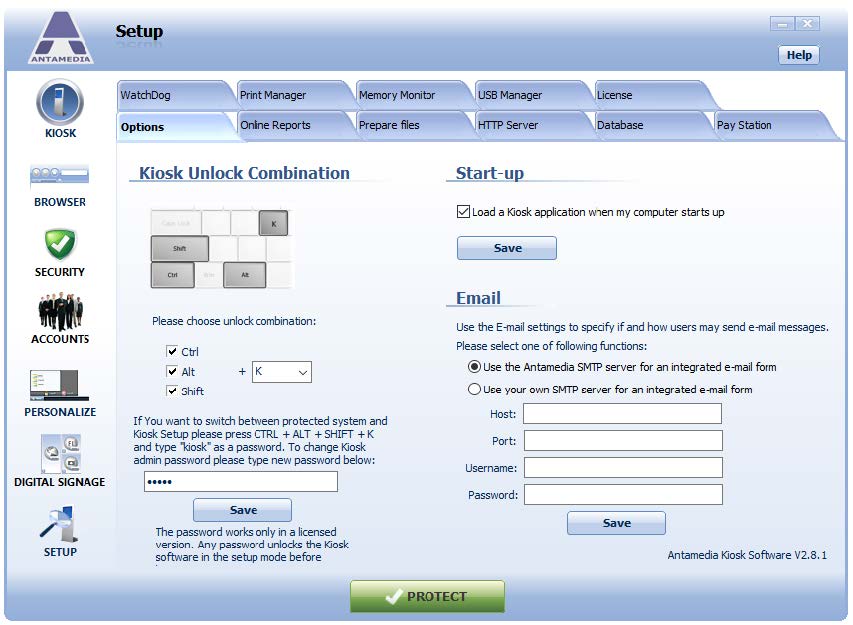Click the admin password field
853x625 pixels.
tap(241, 481)
